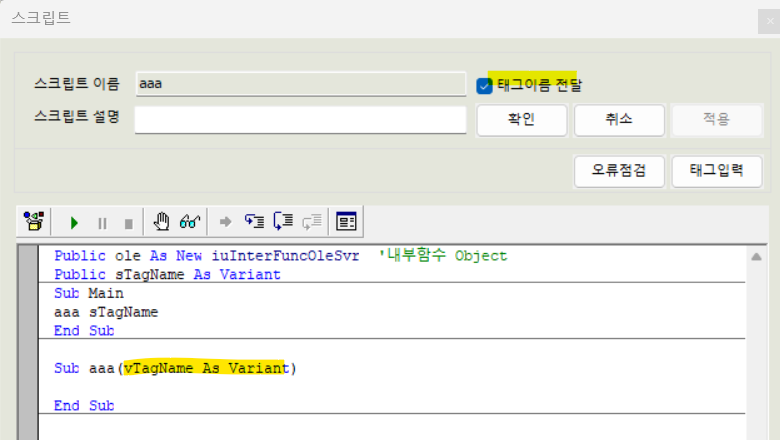Toggle the 태그이름 전달 checkbox
780x440 pixels.
pyautogui.click(x=484, y=86)
